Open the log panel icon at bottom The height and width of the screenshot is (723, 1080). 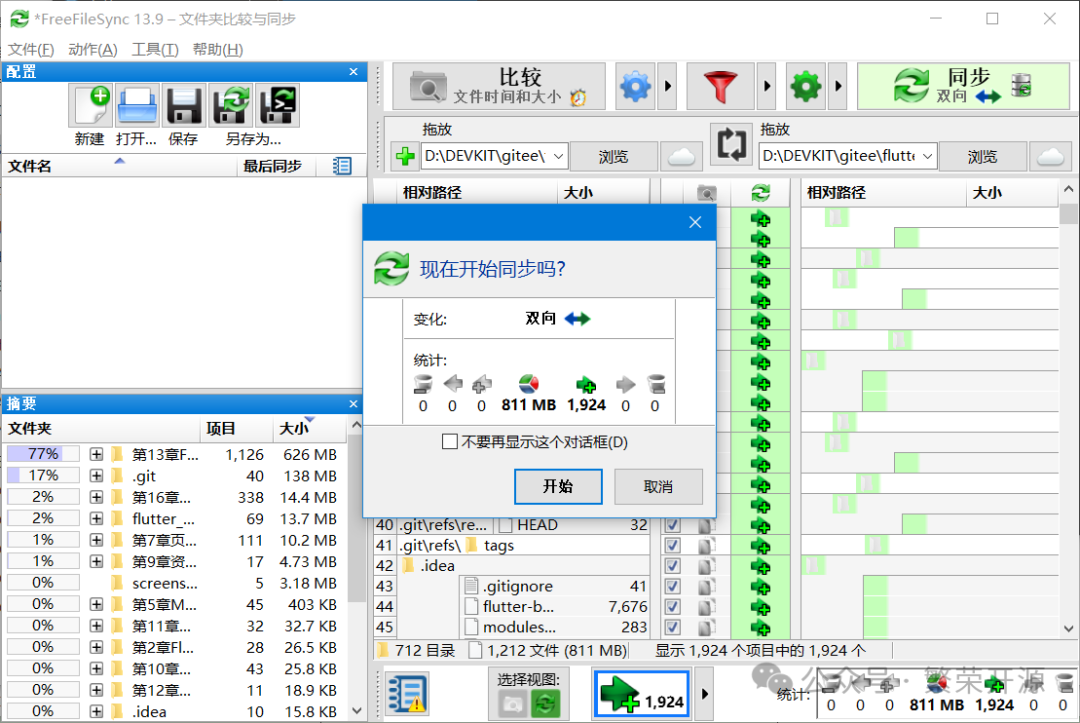408,693
